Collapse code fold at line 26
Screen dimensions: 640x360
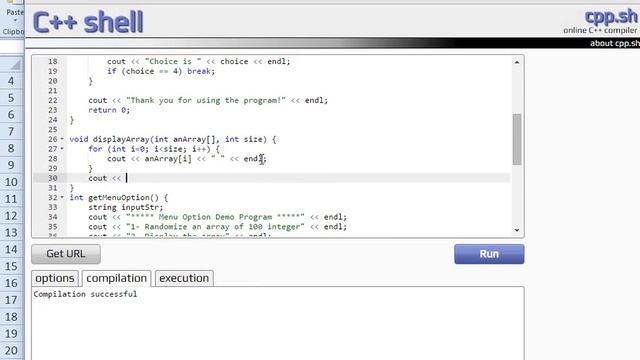(62, 139)
